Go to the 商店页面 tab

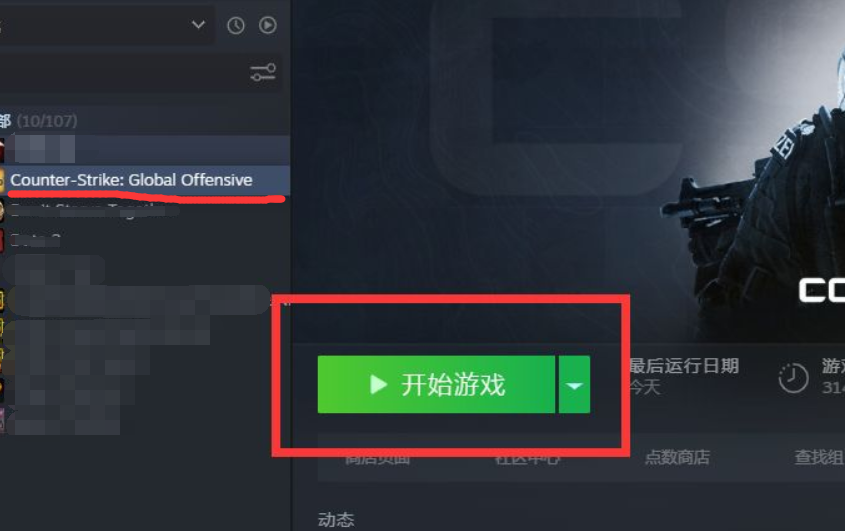377,458
